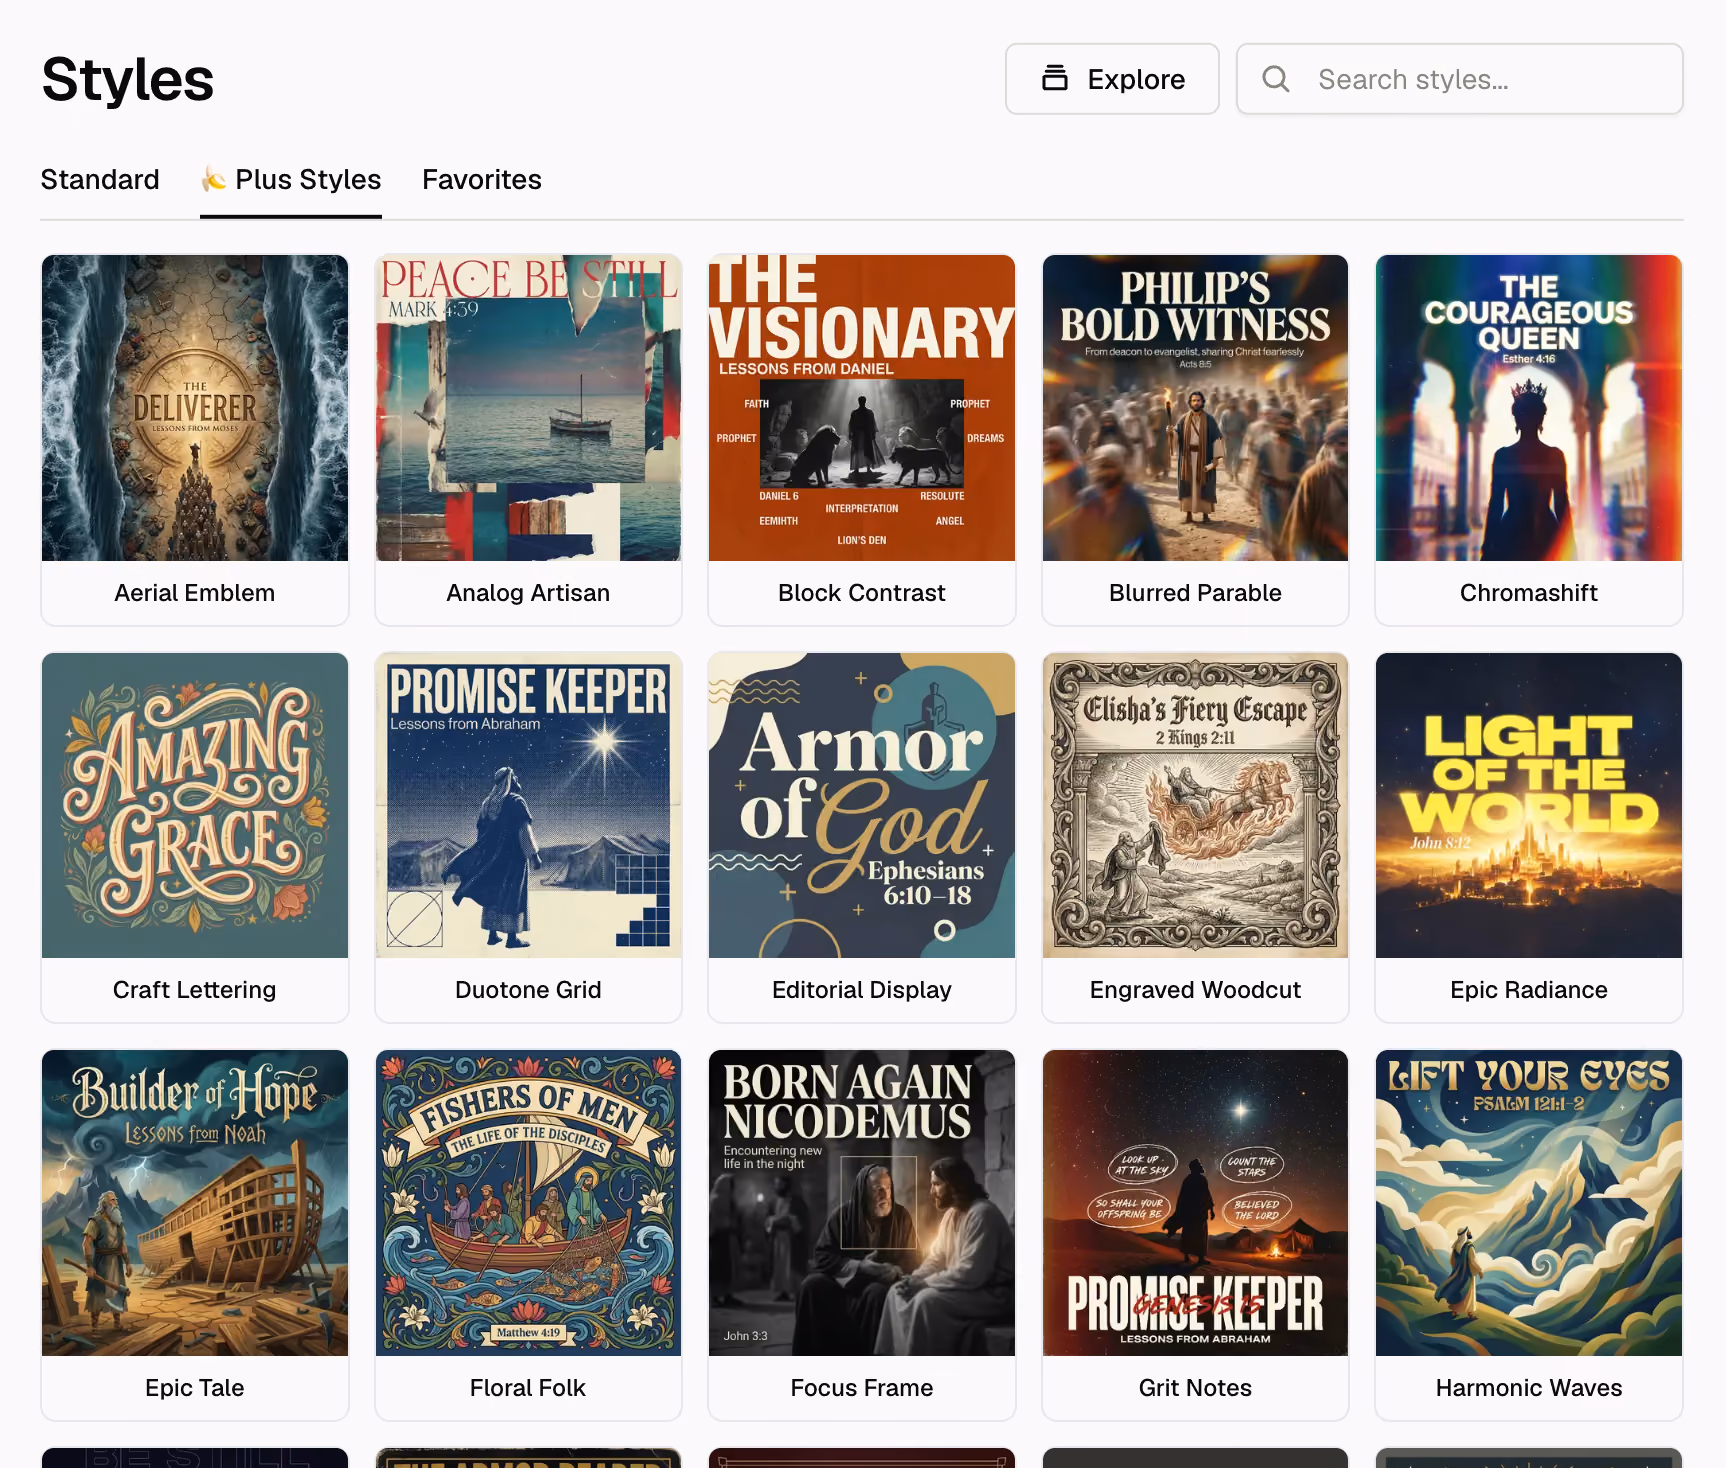Open the Favorites tab
Image resolution: width=1726 pixels, height=1468 pixels.
pyautogui.click(x=482, y=180)
